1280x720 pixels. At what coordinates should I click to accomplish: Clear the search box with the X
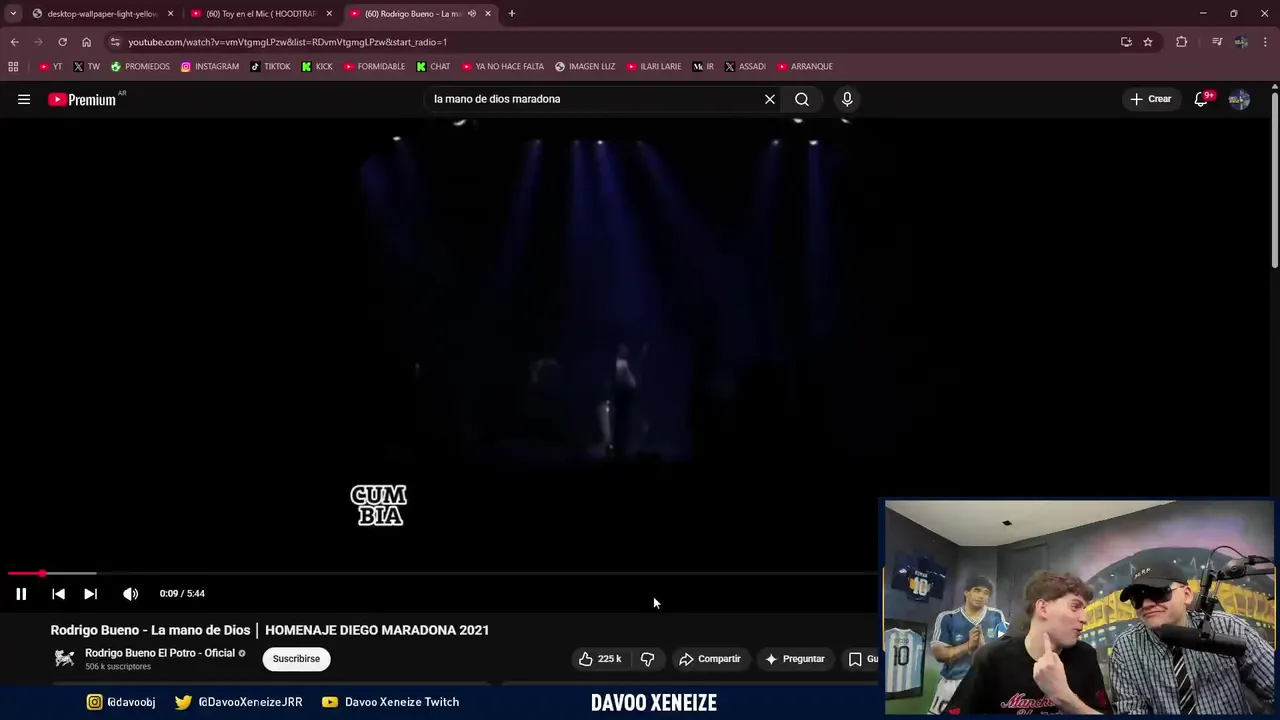[770, 99]
